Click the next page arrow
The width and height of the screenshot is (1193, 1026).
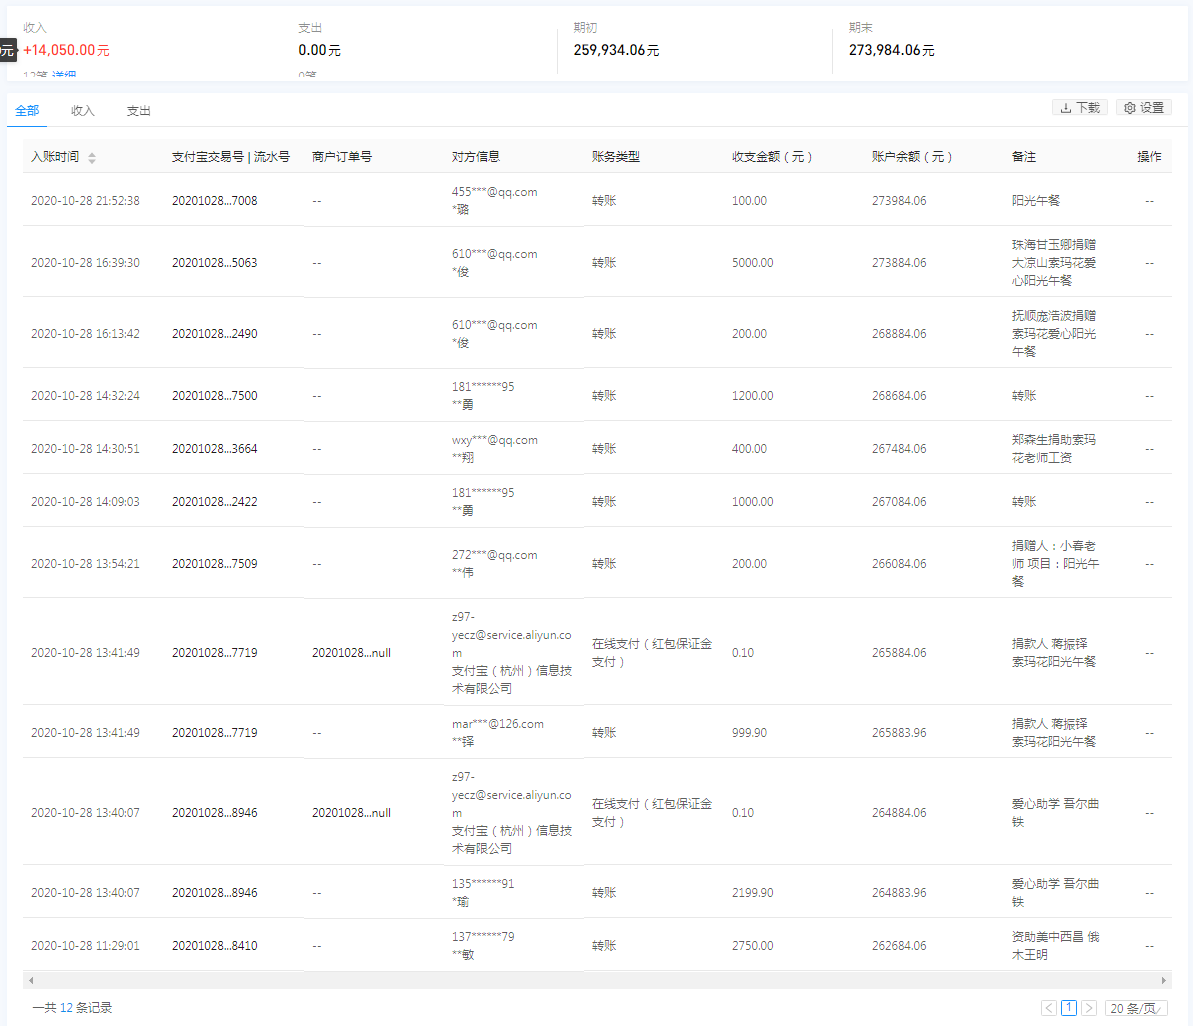(1089, 1008)
